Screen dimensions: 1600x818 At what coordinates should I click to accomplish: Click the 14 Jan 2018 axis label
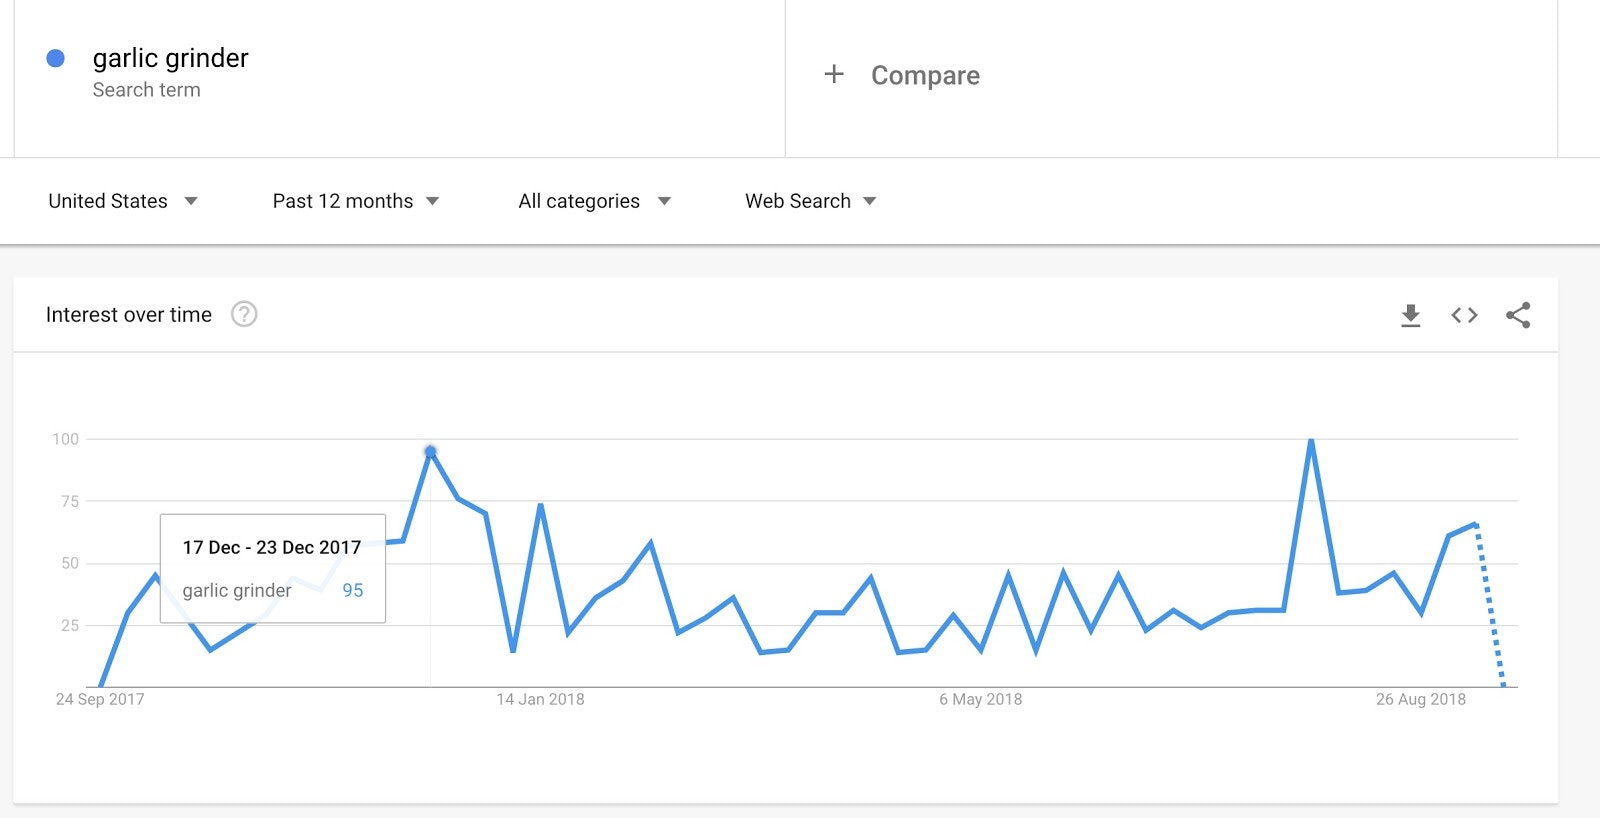540,700
